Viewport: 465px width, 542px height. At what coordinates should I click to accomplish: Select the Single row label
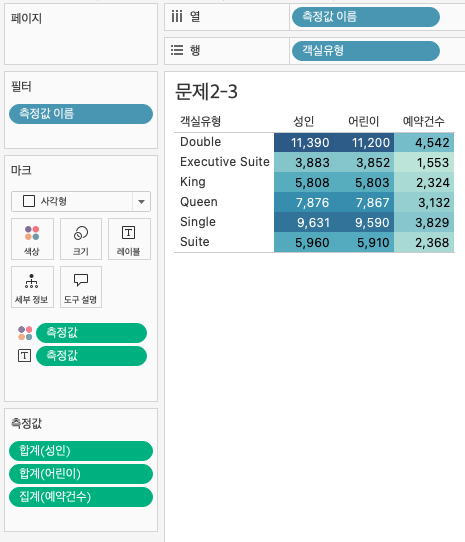(198, 222)
